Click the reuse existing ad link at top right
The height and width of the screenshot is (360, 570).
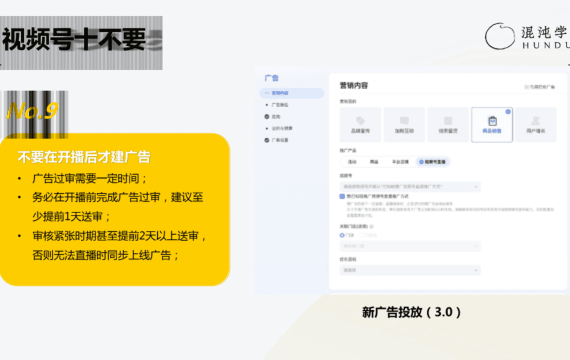pyautogui.click(x=539, y=87)
